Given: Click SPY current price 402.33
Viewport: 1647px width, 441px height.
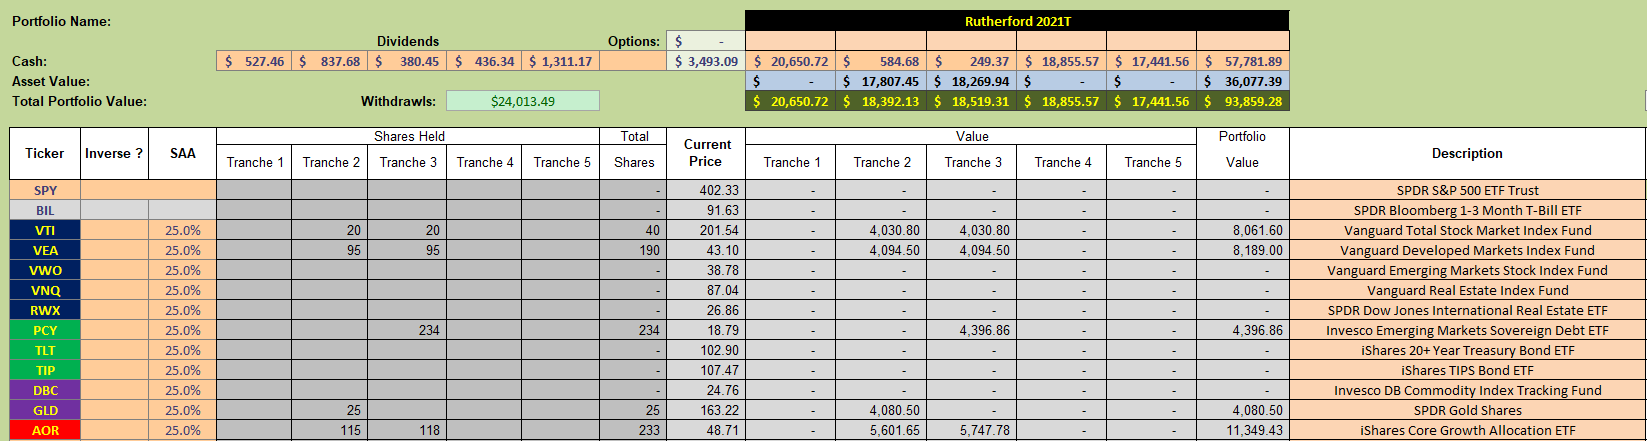Looking at the screenshot, I should pyautogui.click(x=706, y=190).
